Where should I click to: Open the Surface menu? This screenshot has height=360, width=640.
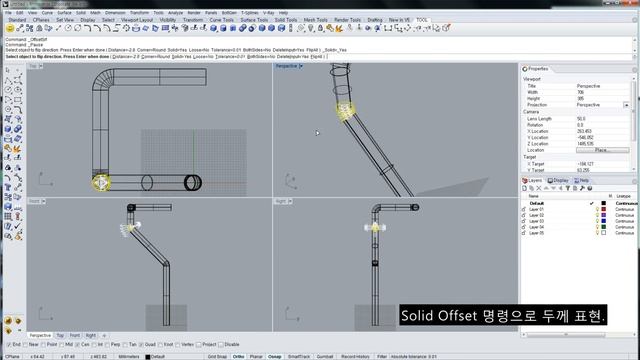[64, 13]
